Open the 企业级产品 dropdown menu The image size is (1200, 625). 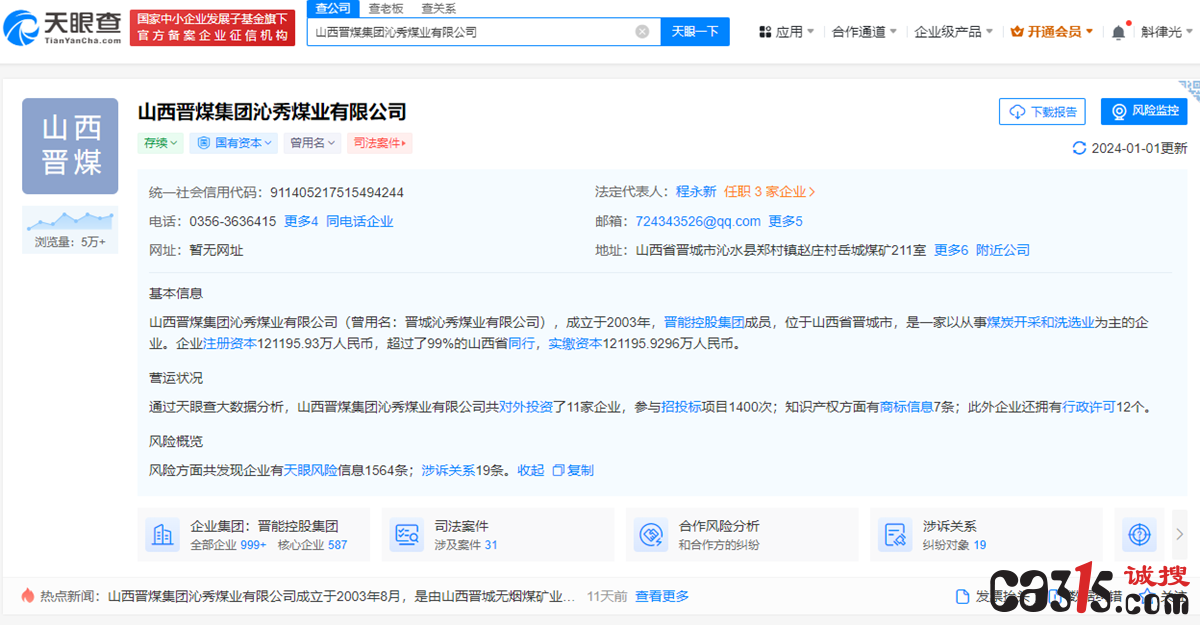point(954,32)
